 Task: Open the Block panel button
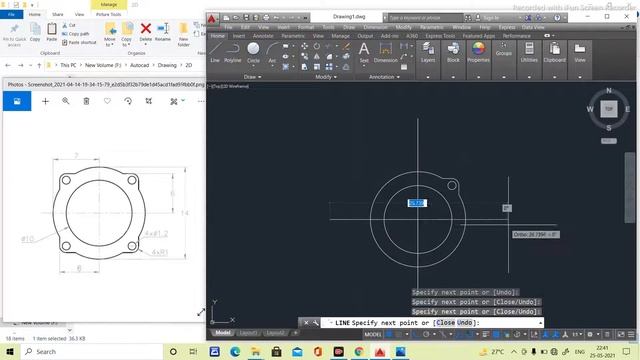tap(453, 53)
